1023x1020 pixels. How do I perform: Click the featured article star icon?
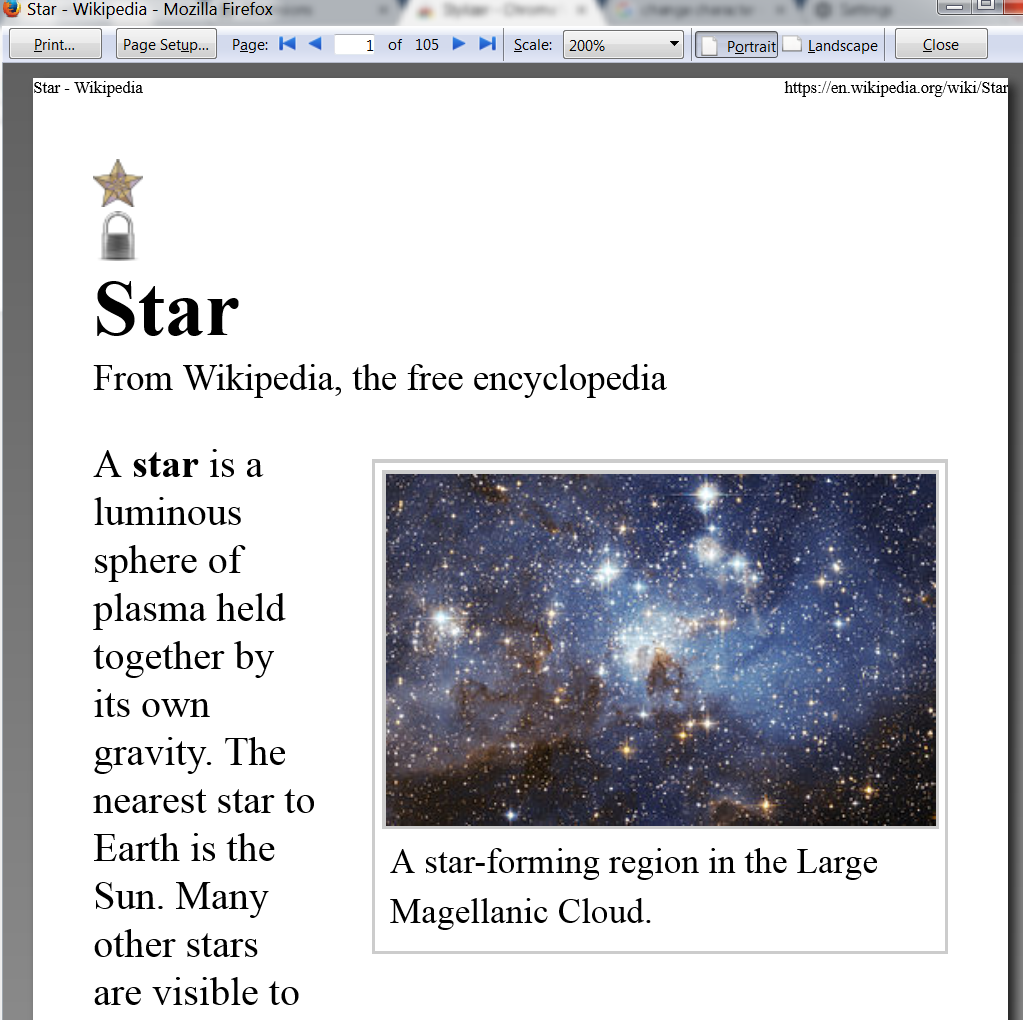(118, 183)
